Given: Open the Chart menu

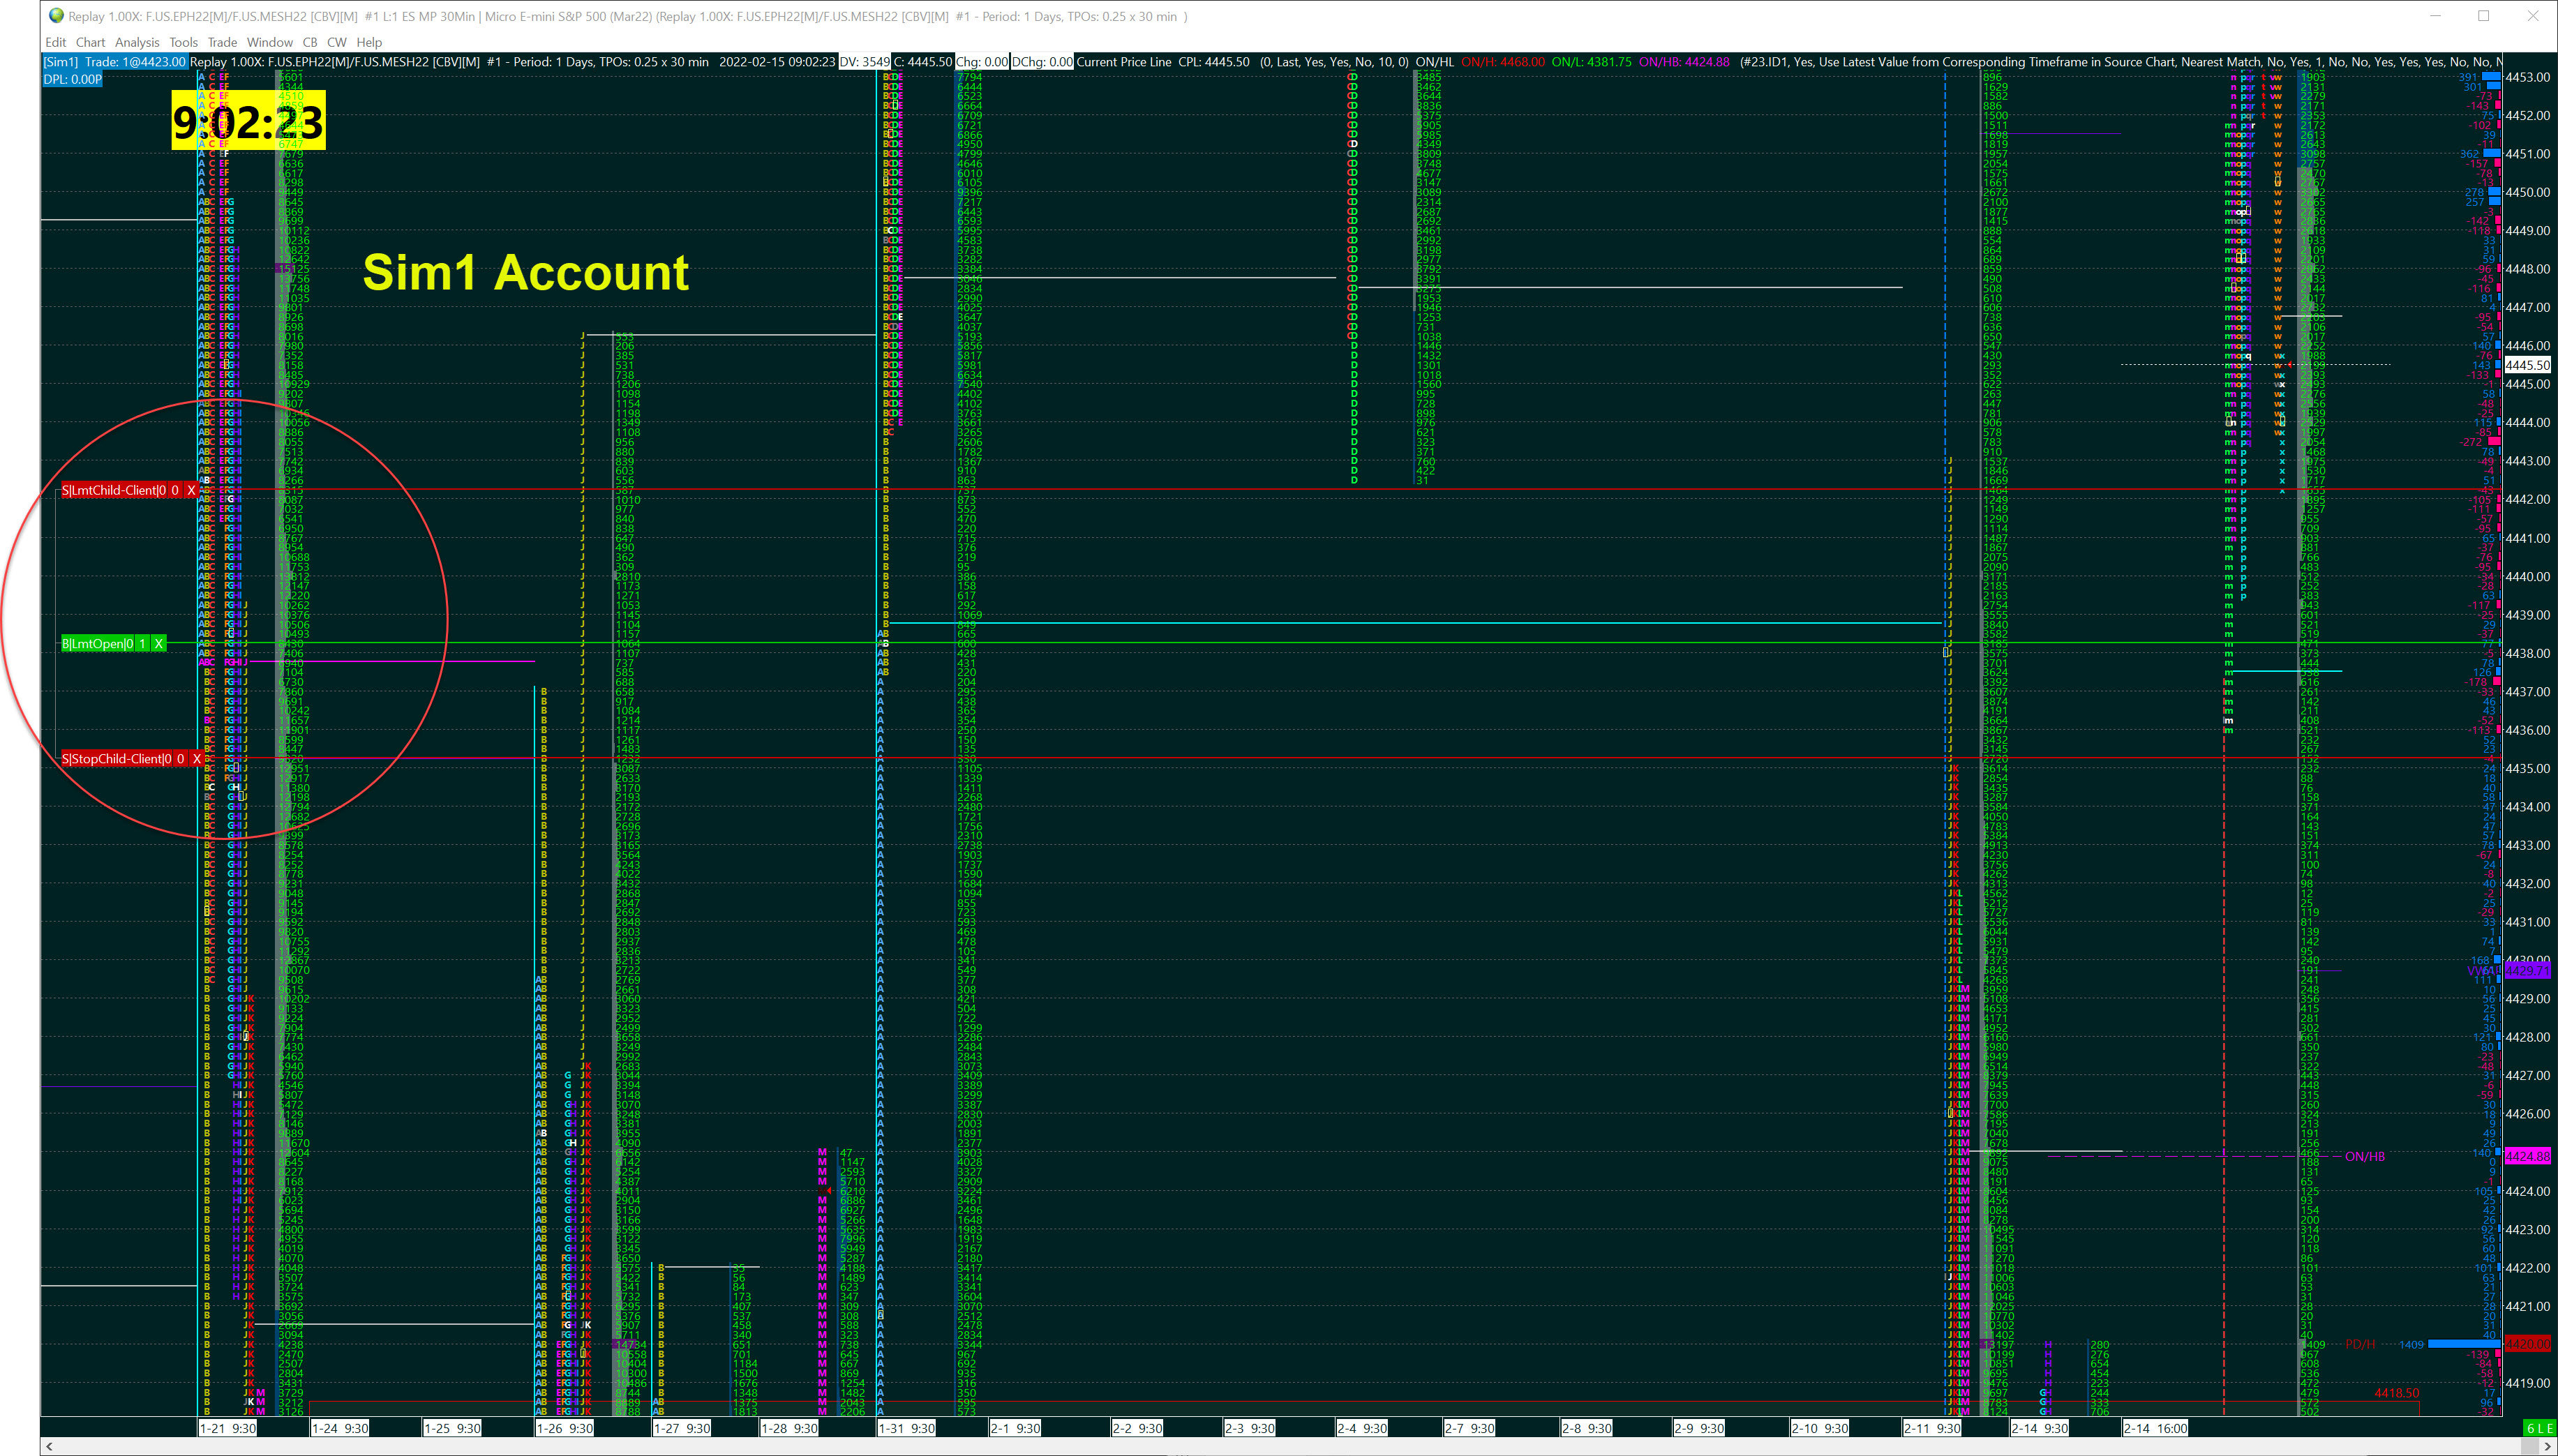Looking at the screenshot, I should click(90, 42).
